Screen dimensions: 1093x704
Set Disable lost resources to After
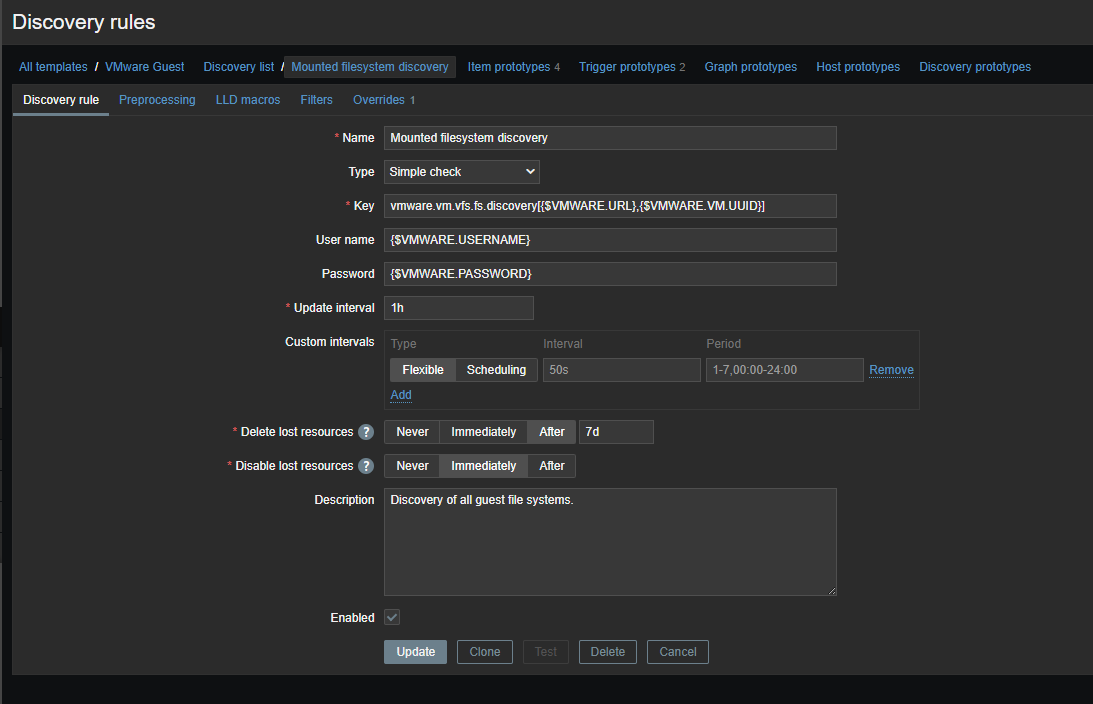point(552,466)
